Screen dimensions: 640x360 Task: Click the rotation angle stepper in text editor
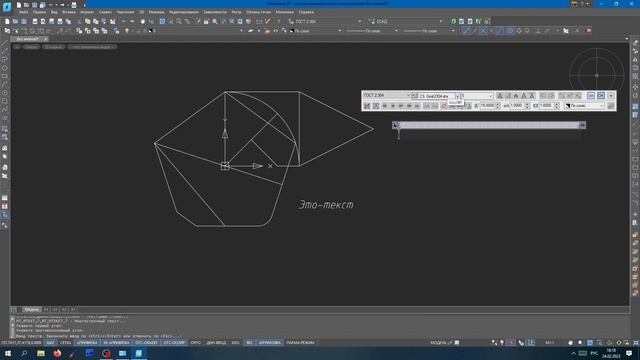click(498, 106)
